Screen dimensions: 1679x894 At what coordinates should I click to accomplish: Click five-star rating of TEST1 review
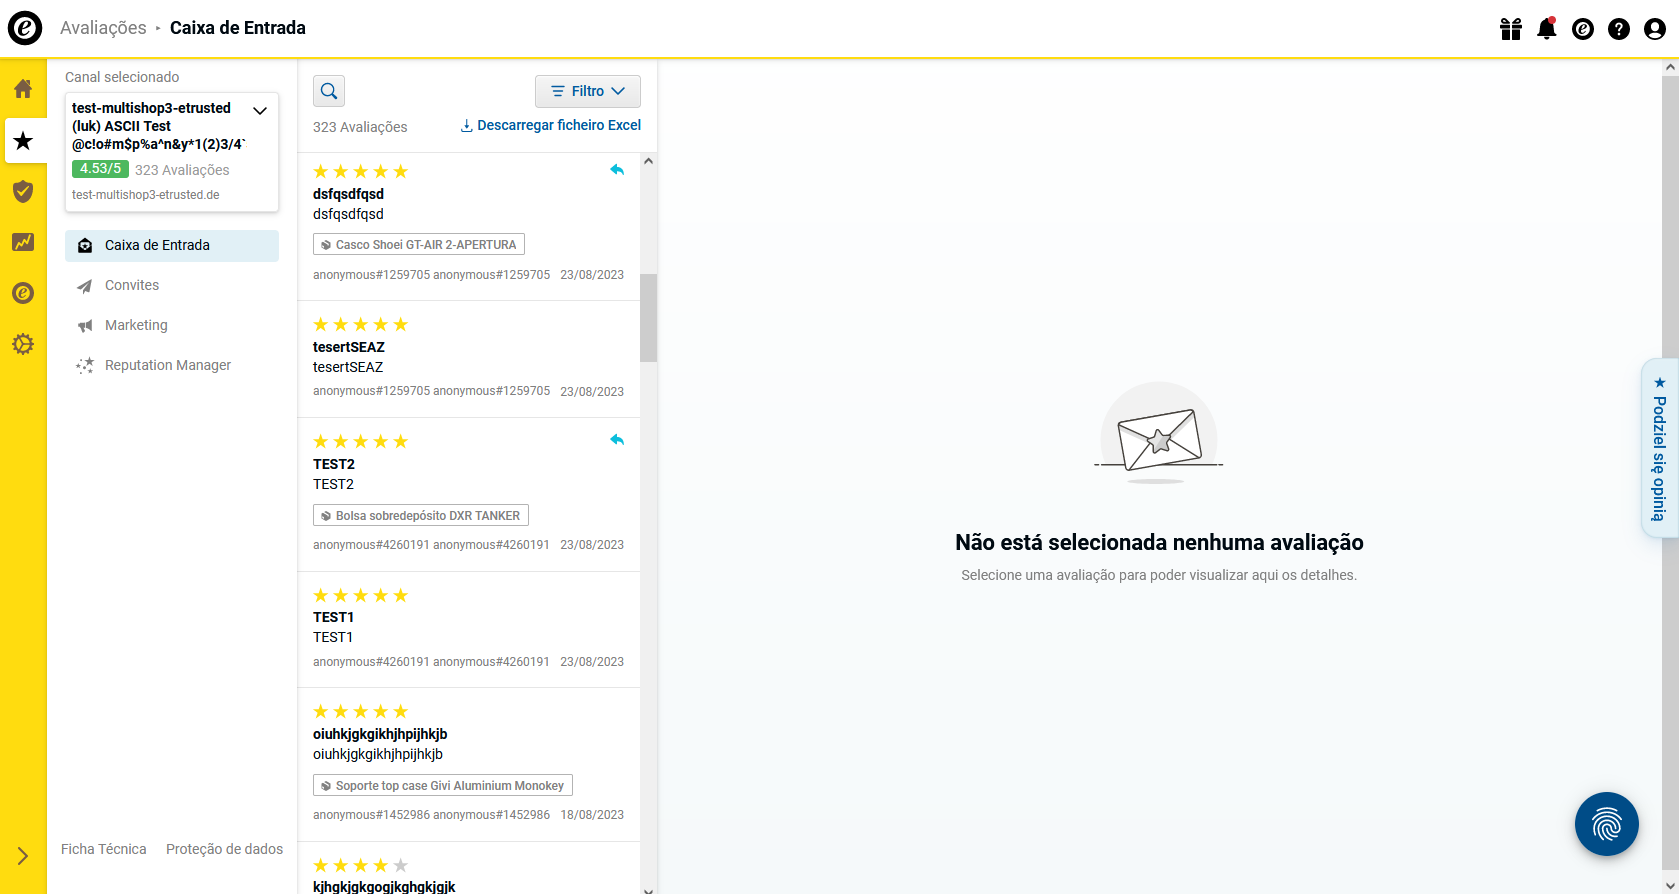tap(361, 596)
